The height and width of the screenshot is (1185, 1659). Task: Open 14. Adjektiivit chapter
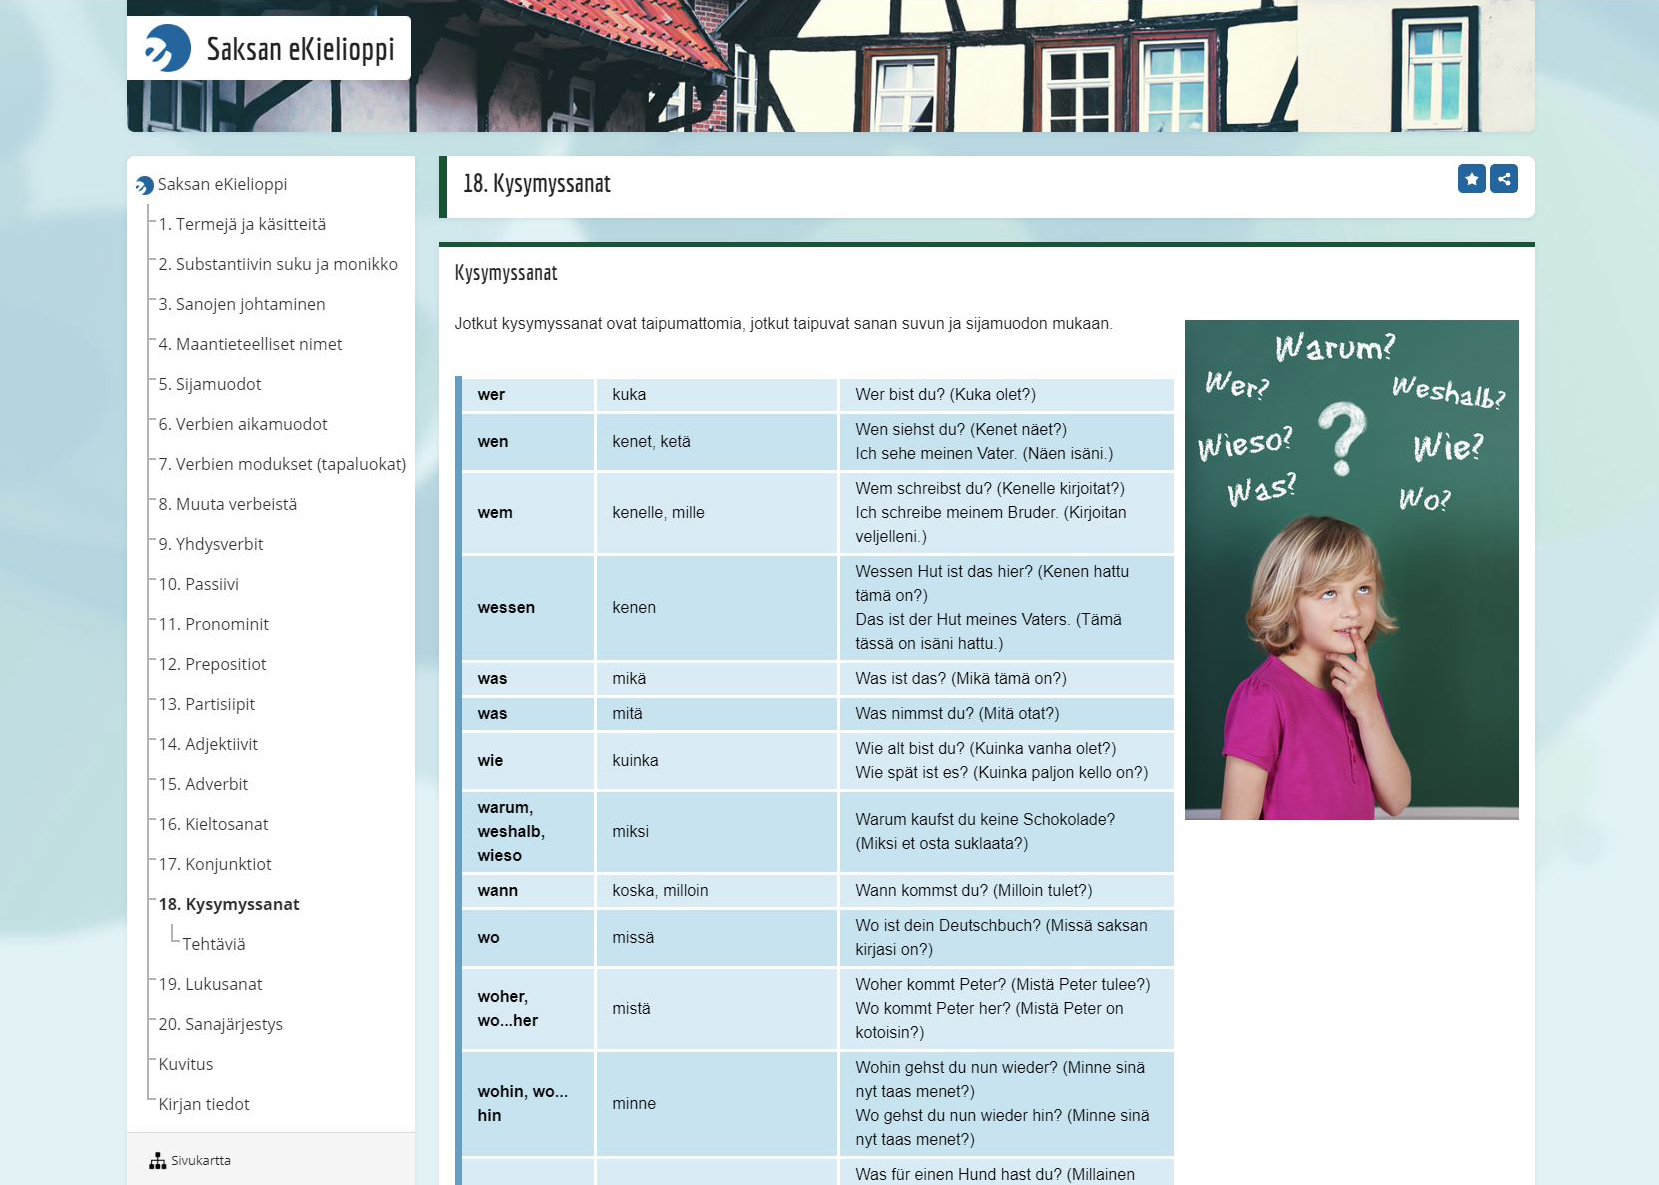(x=208, y=744)
